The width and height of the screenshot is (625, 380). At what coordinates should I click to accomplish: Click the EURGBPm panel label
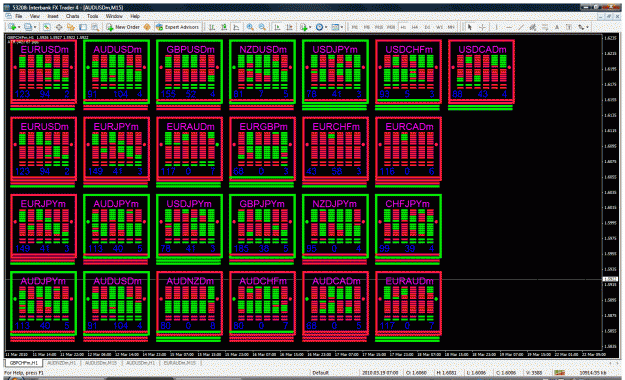(x=263, y=127)
